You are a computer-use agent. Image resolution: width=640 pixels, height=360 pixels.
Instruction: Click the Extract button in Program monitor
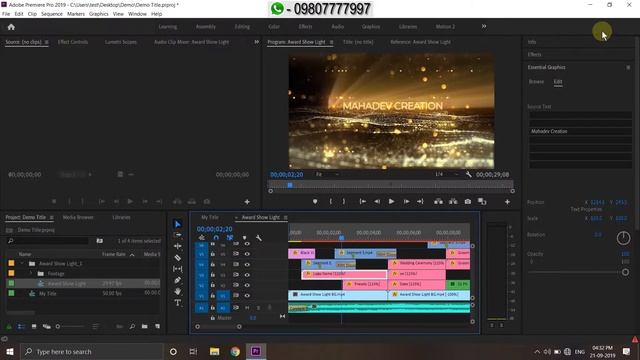point(453,202)
